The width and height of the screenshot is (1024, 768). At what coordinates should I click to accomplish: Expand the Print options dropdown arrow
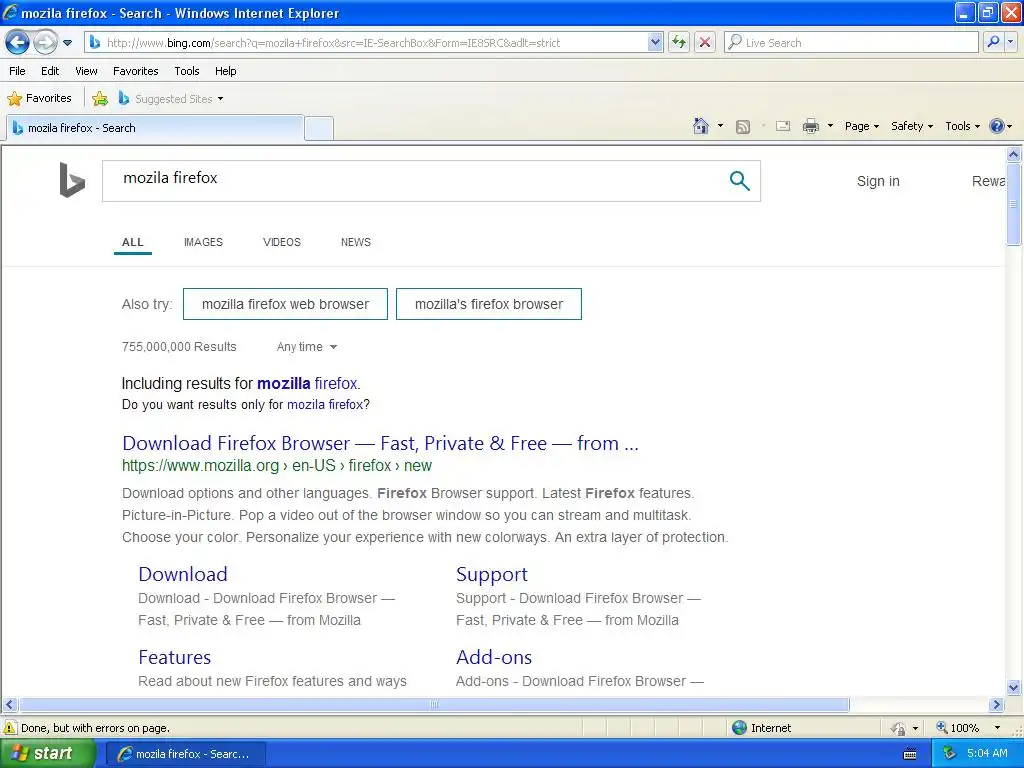pos(830,126)
